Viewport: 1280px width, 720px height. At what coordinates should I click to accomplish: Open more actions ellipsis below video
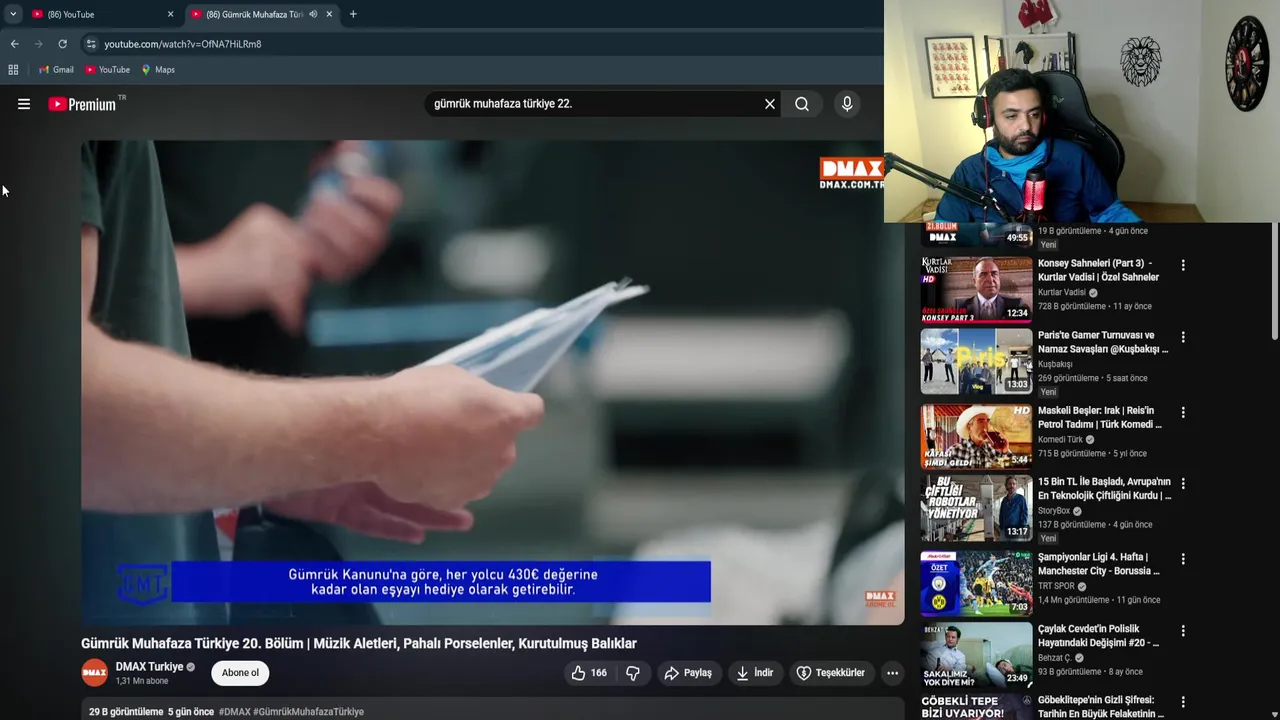893,673
